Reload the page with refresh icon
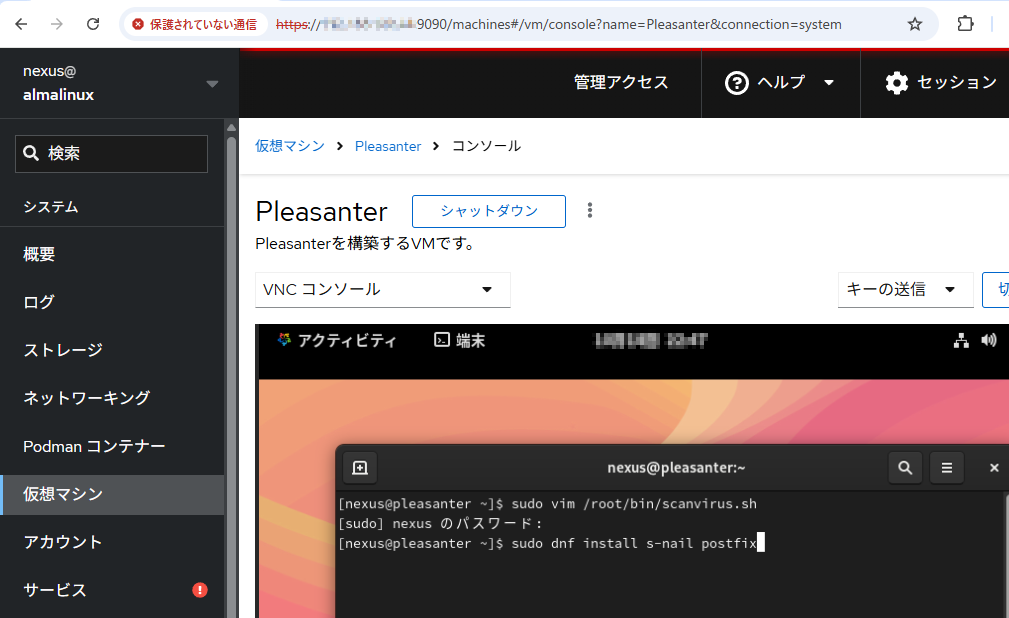 point(93,24)
